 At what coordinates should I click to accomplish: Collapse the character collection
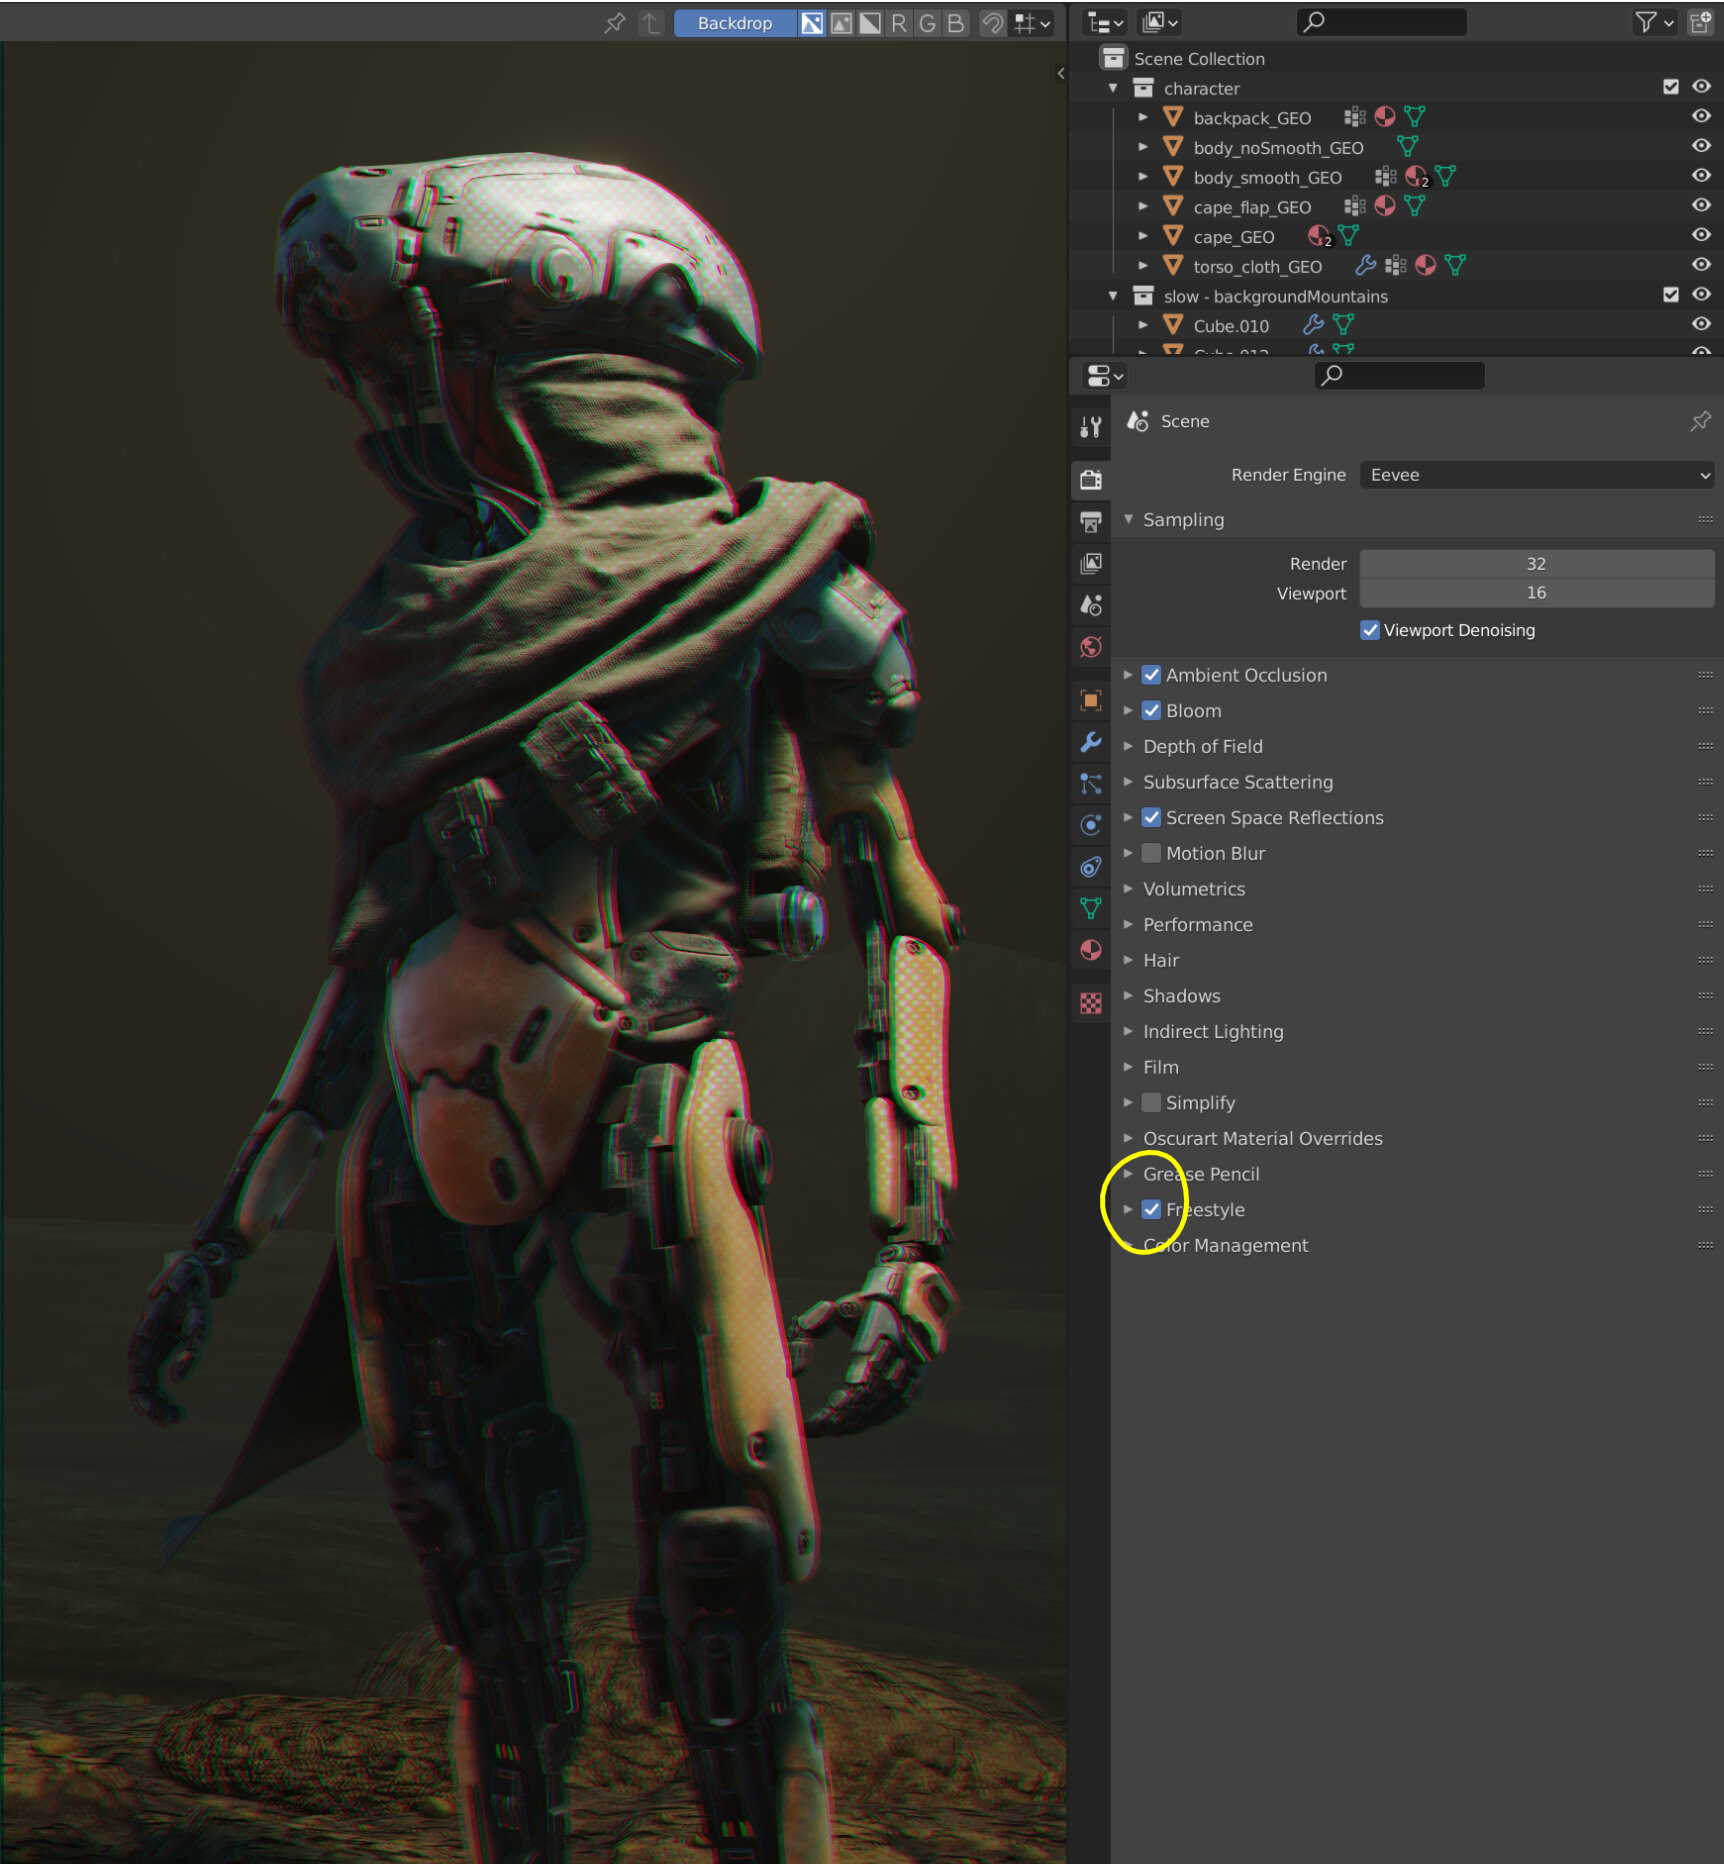(1112, 88)
